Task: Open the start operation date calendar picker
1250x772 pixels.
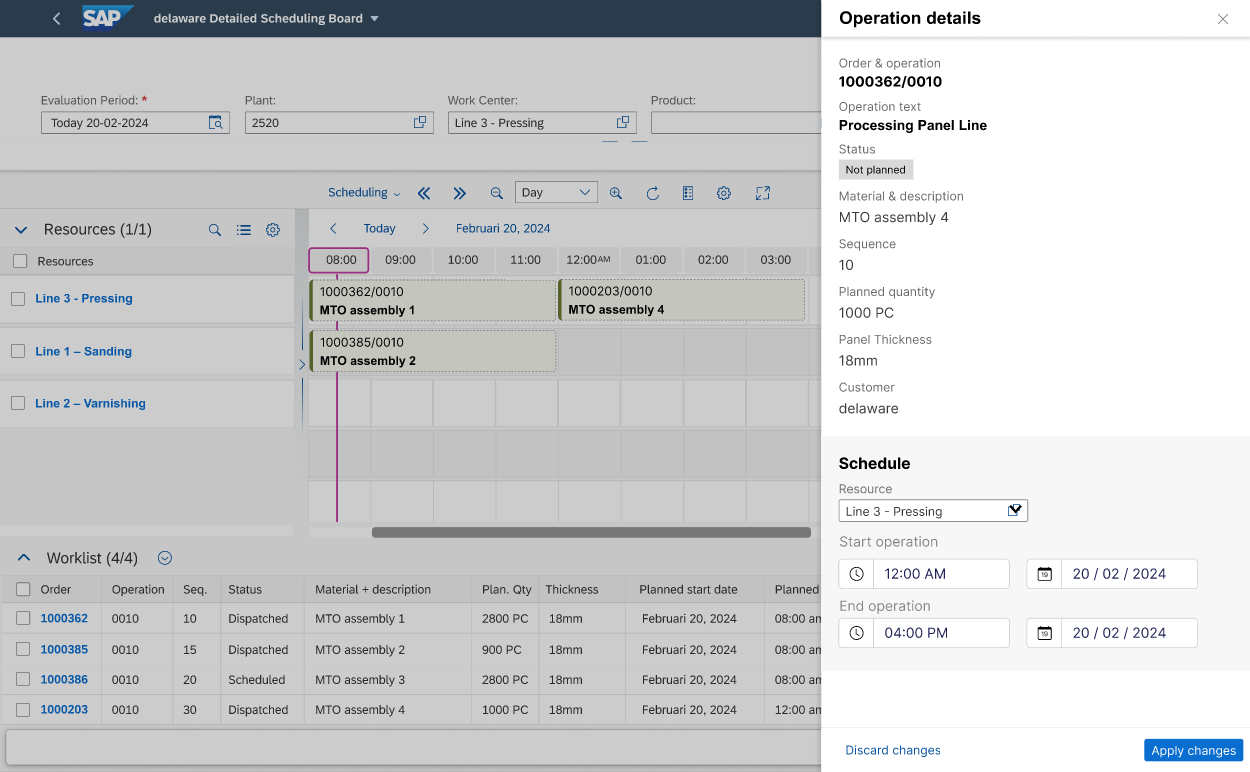Action: [x=1044, y=574]
